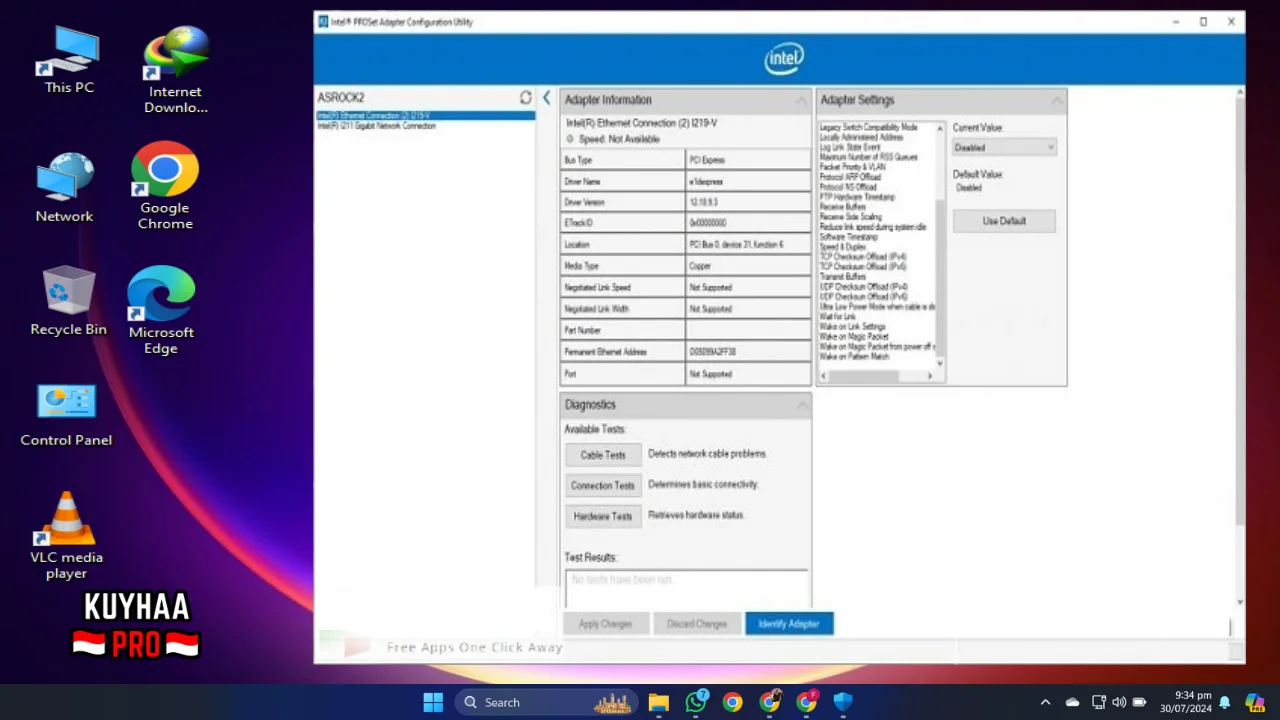This screenshot has height=720, width=1280.
Task: Open Control Panel desktop icon
Action: [66, 415]
